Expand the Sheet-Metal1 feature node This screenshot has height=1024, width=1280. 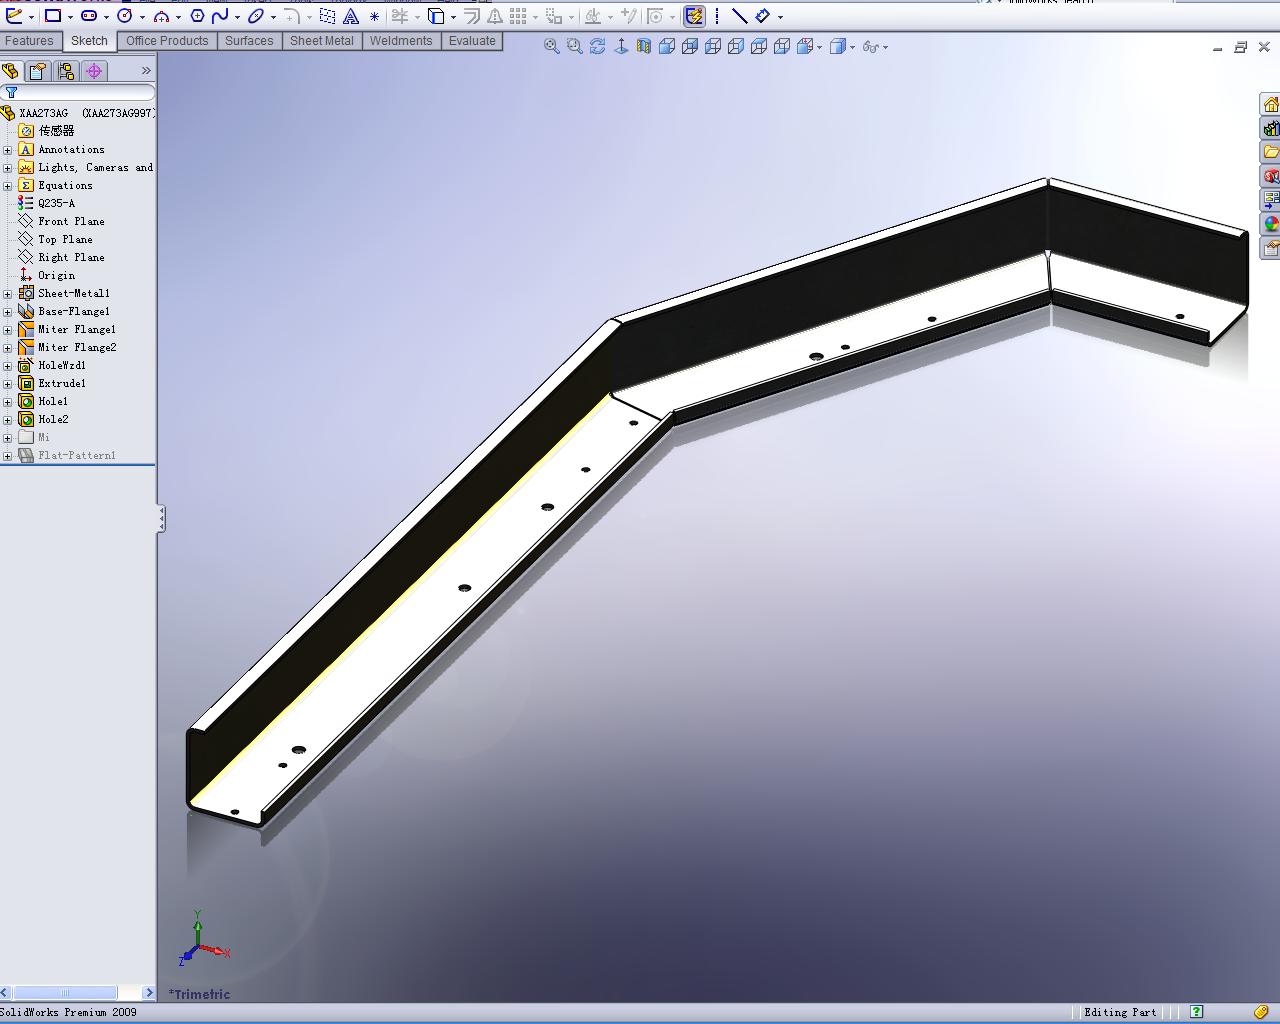point(8,294)
